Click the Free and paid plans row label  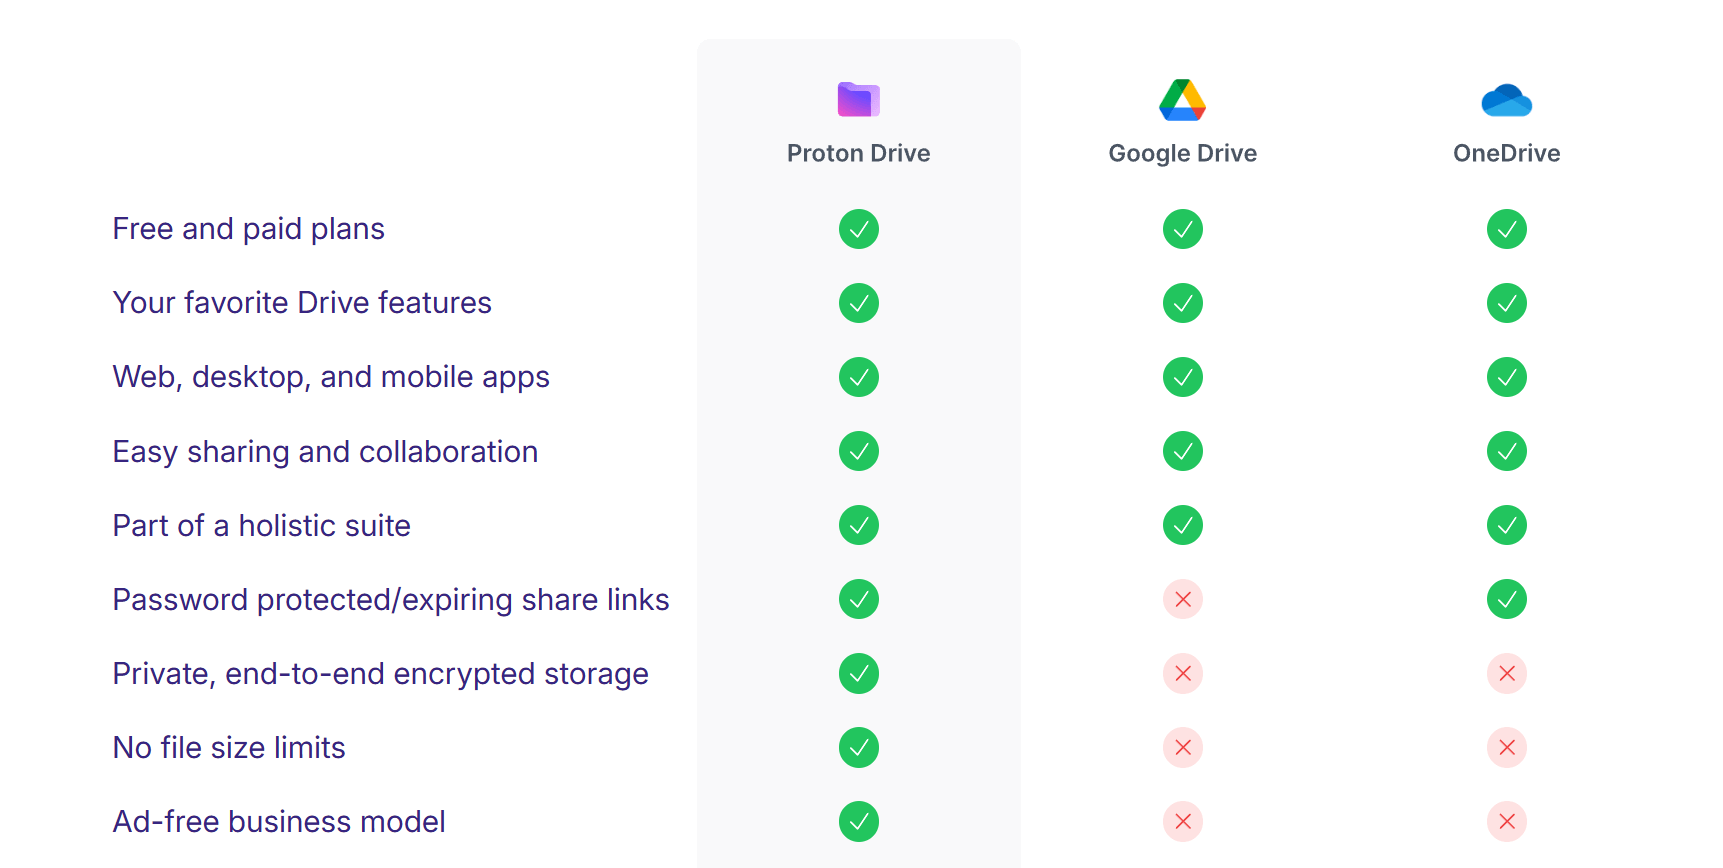click(248, 229)
